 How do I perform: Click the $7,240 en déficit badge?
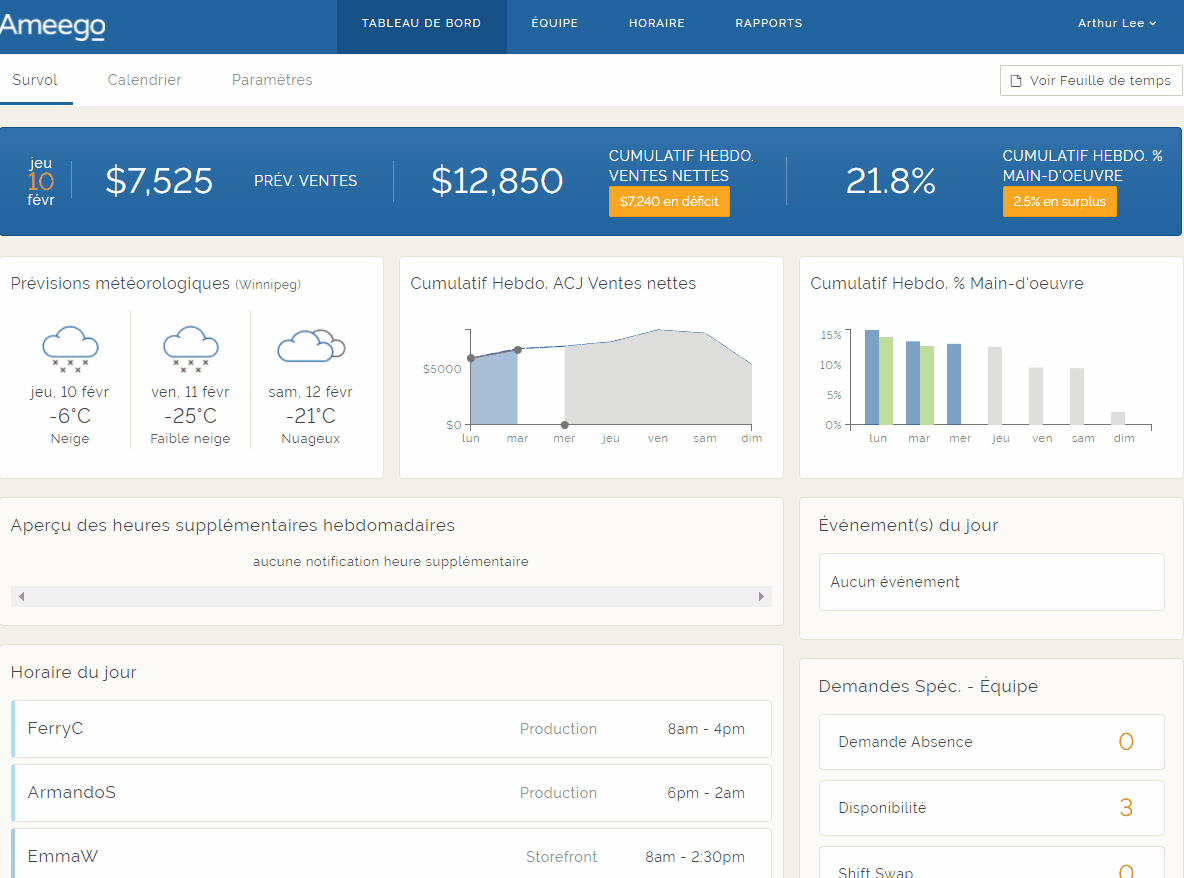click(669, 201)
